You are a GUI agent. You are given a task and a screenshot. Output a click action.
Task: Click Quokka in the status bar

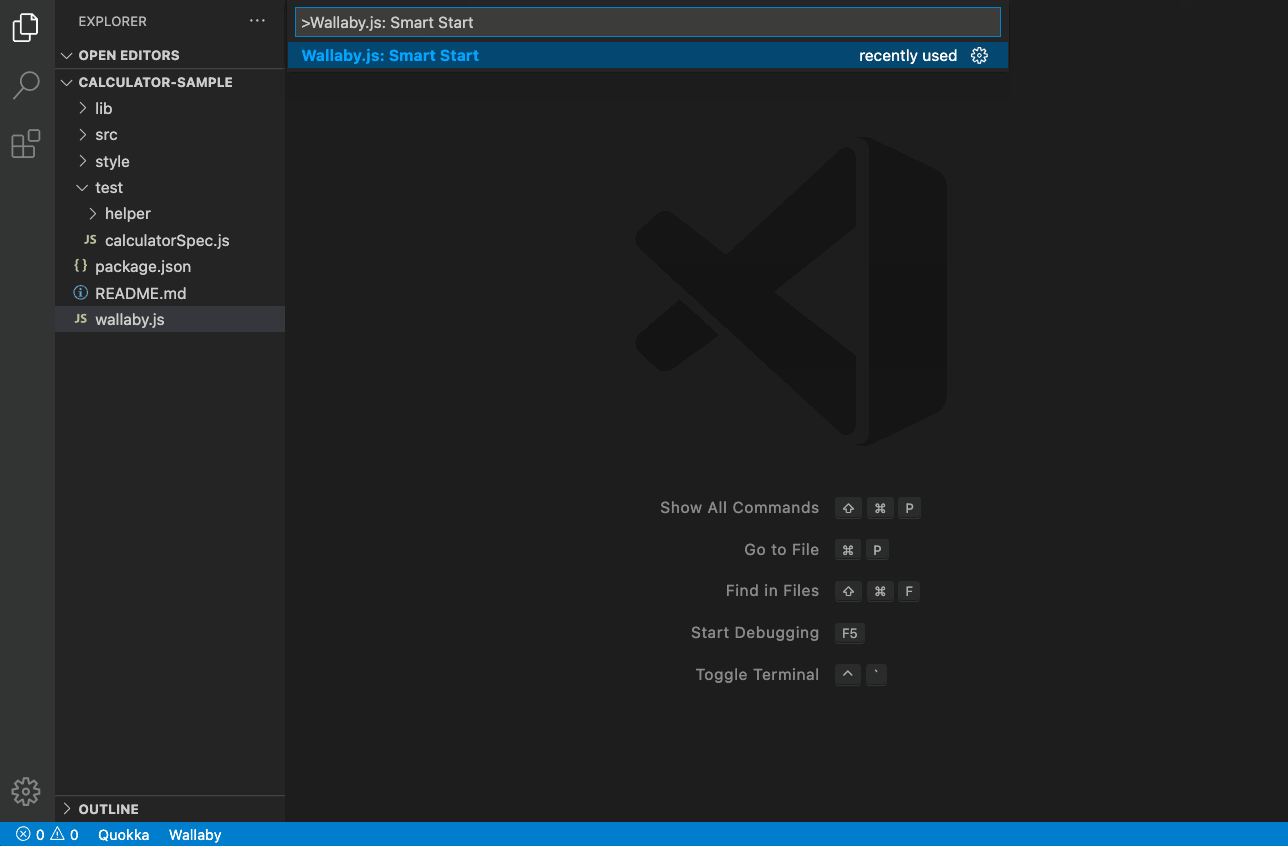124,834
